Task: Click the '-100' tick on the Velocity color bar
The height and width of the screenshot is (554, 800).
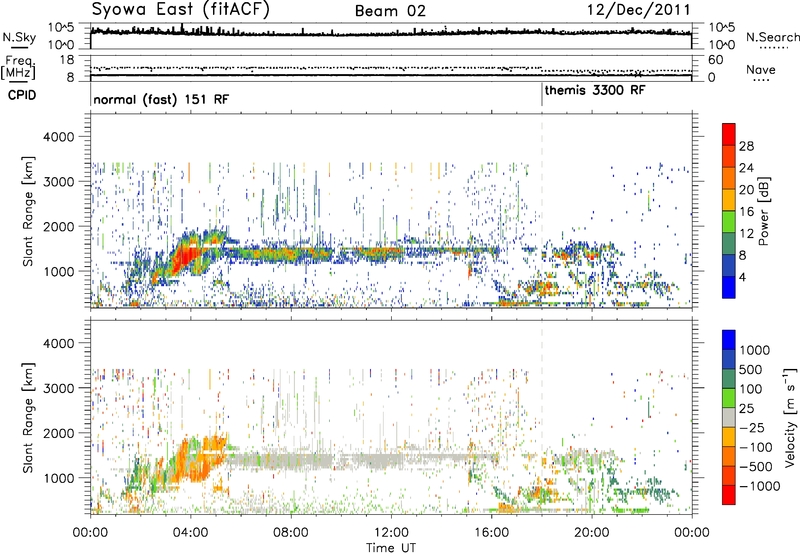Action: (x=755, y=447)
